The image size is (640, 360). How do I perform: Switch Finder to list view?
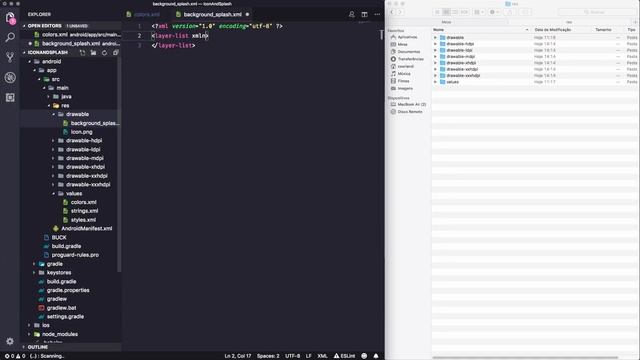tap(446, 12)
